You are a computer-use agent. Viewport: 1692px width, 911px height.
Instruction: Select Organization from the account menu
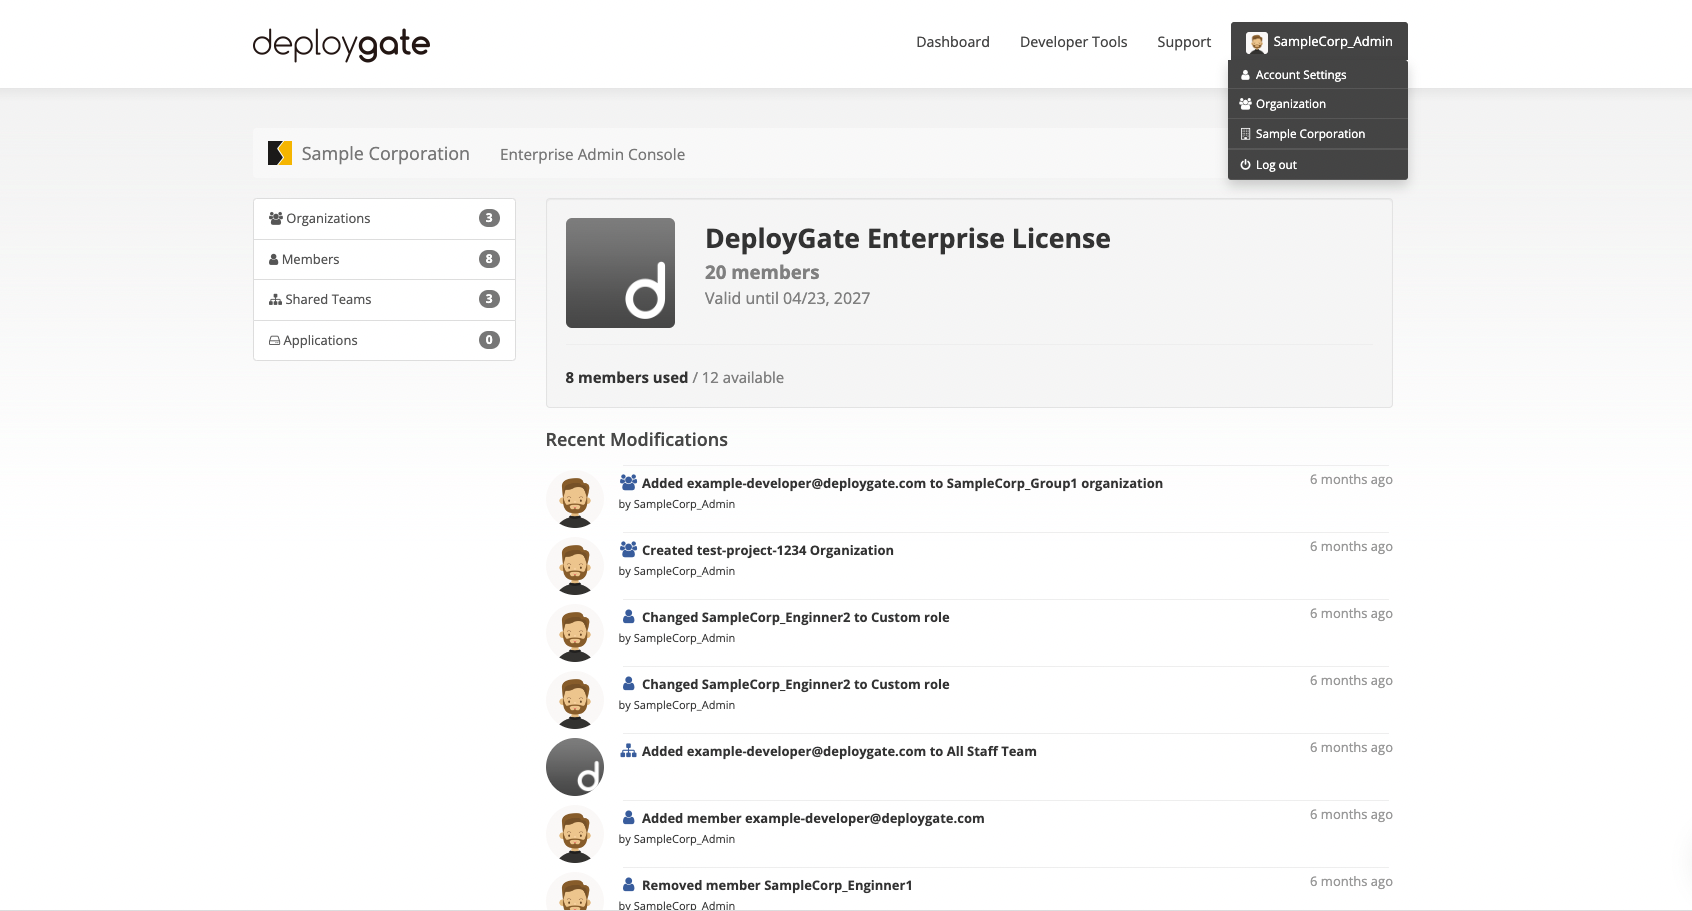tap(1291, 103)
